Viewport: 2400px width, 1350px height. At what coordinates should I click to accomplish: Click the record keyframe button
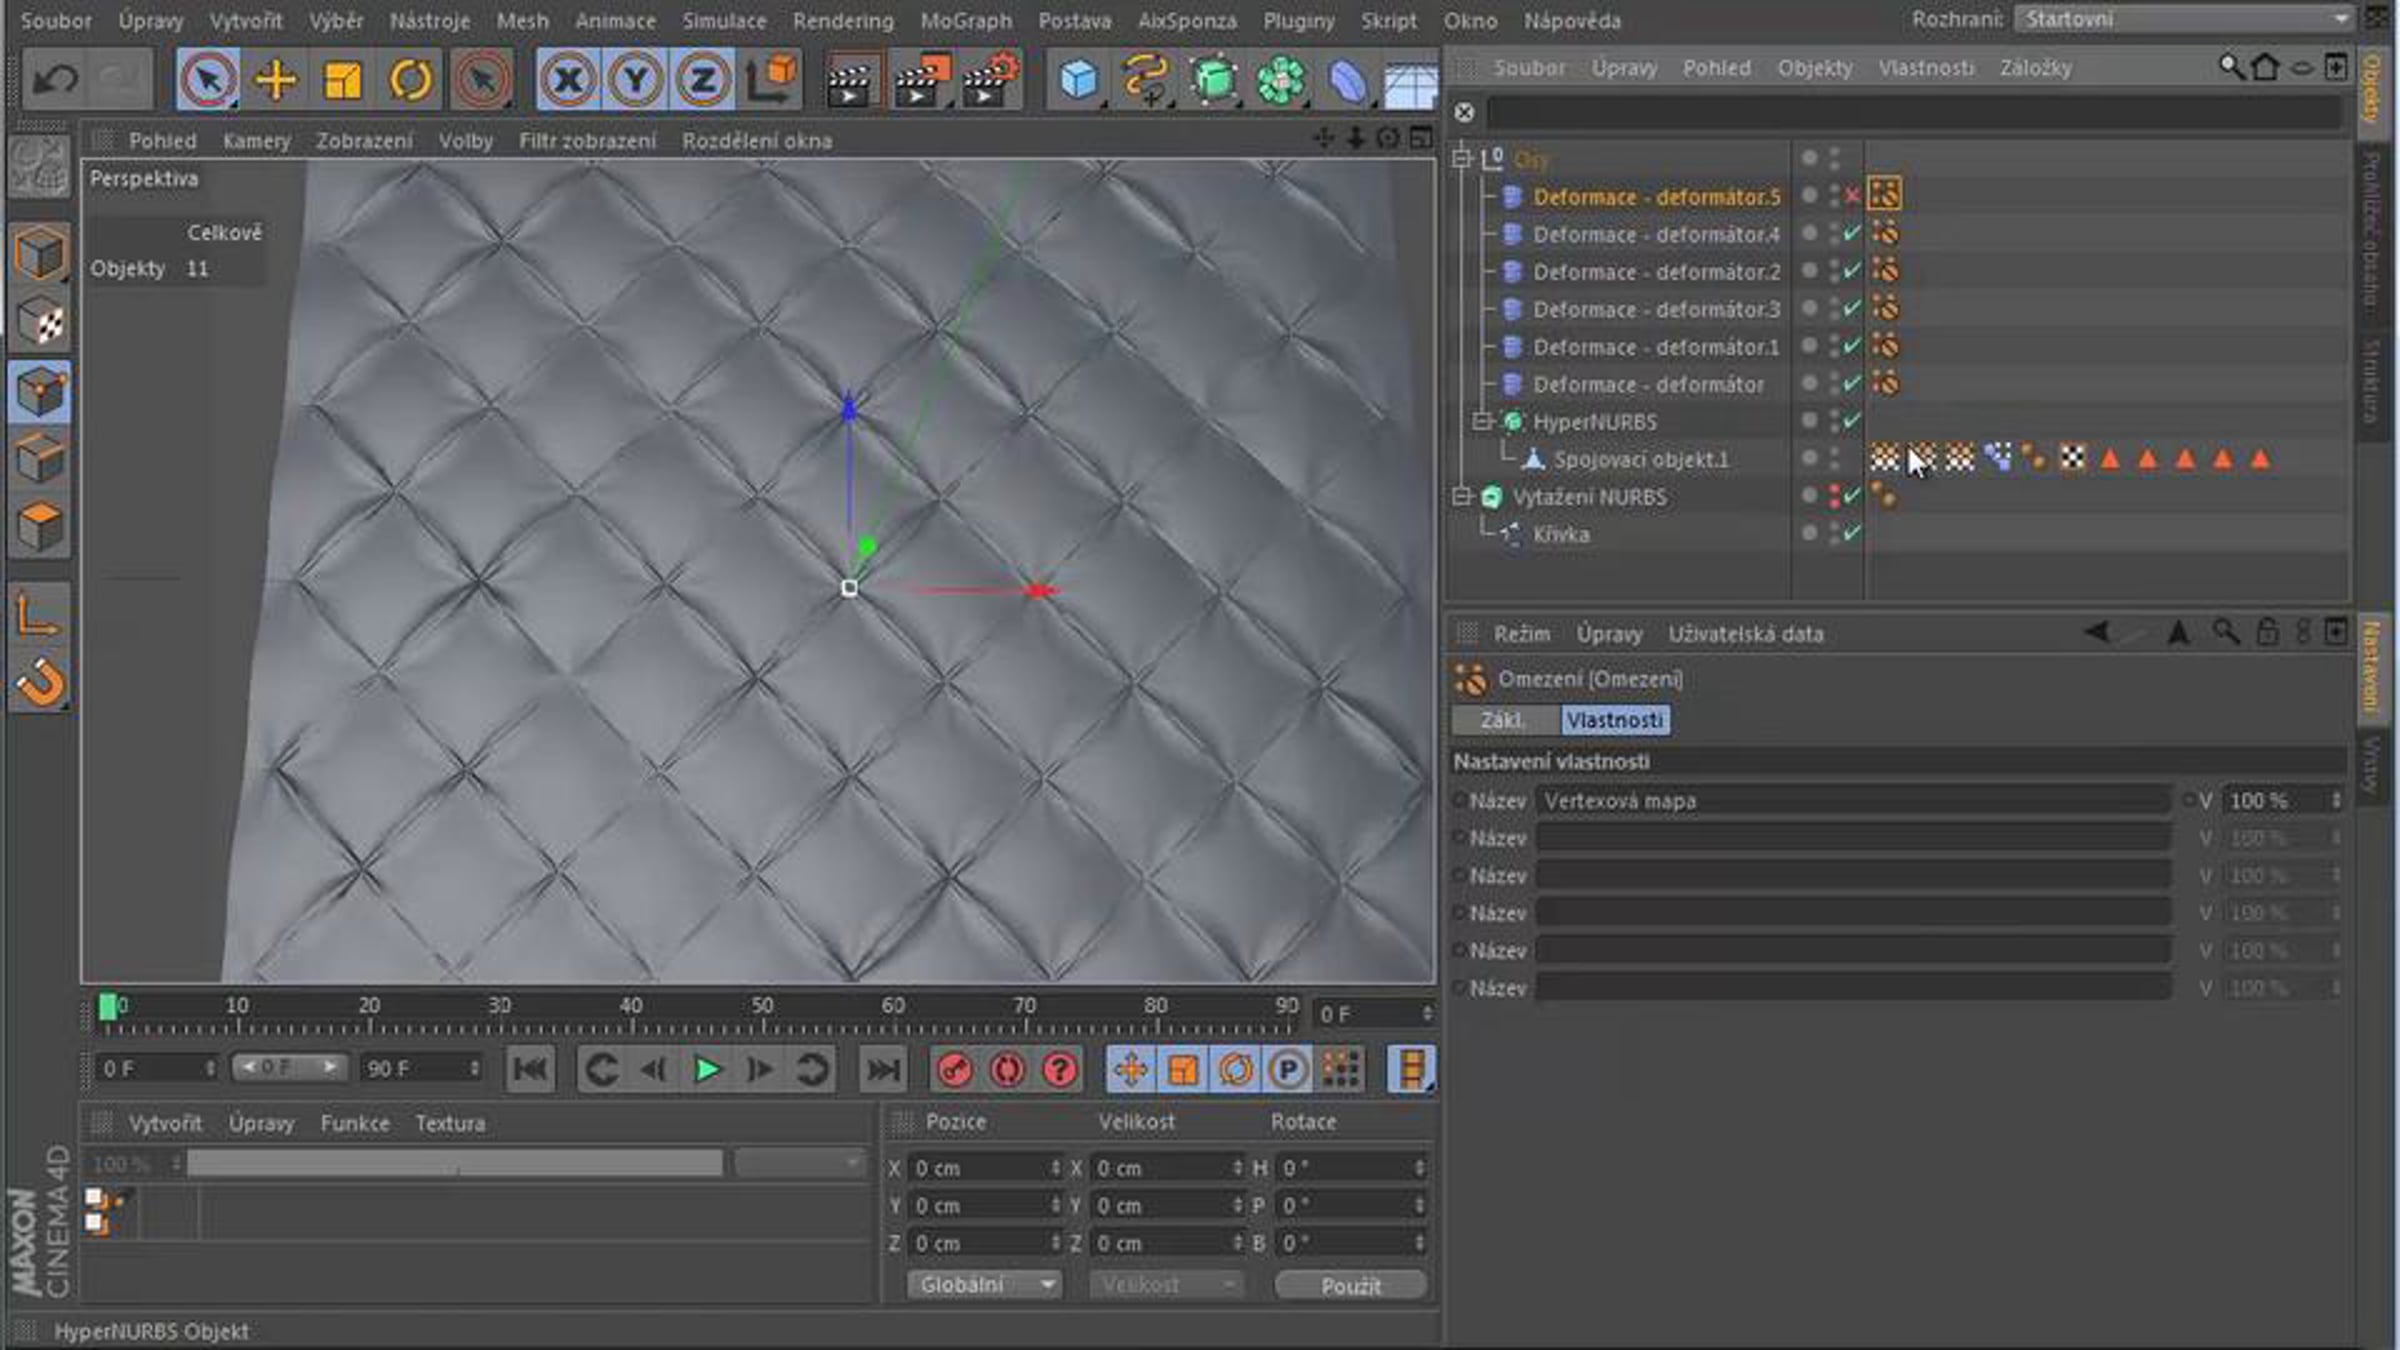954,1070
